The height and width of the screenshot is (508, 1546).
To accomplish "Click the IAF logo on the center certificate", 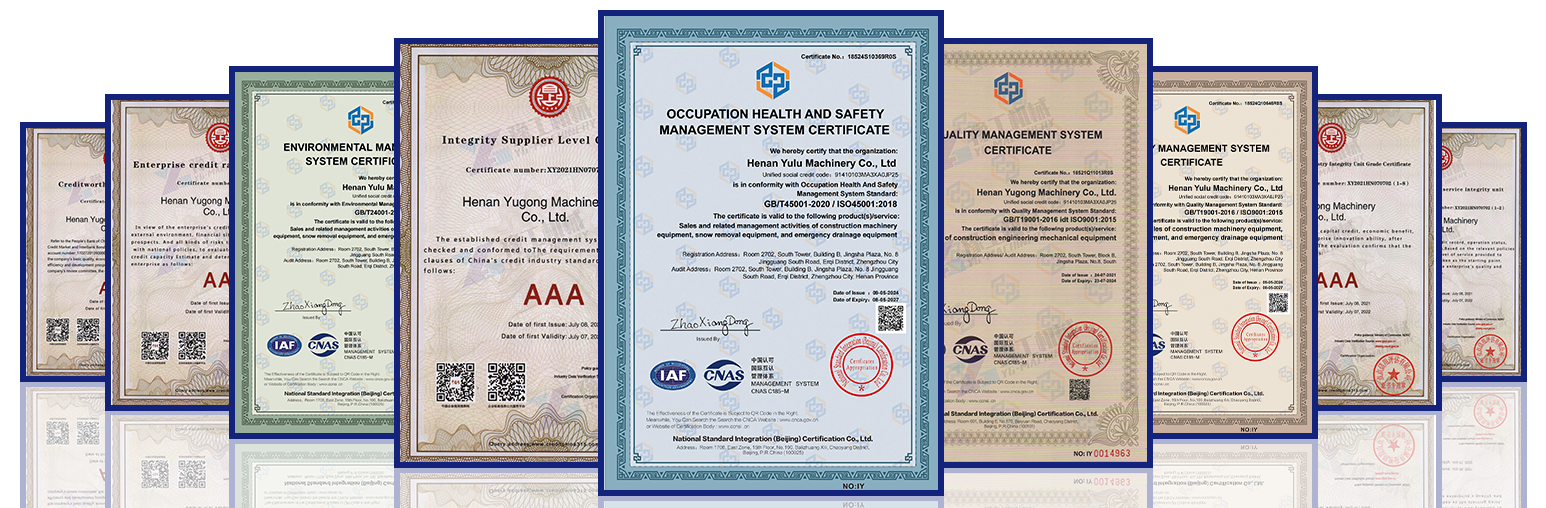I will [673, 375].
